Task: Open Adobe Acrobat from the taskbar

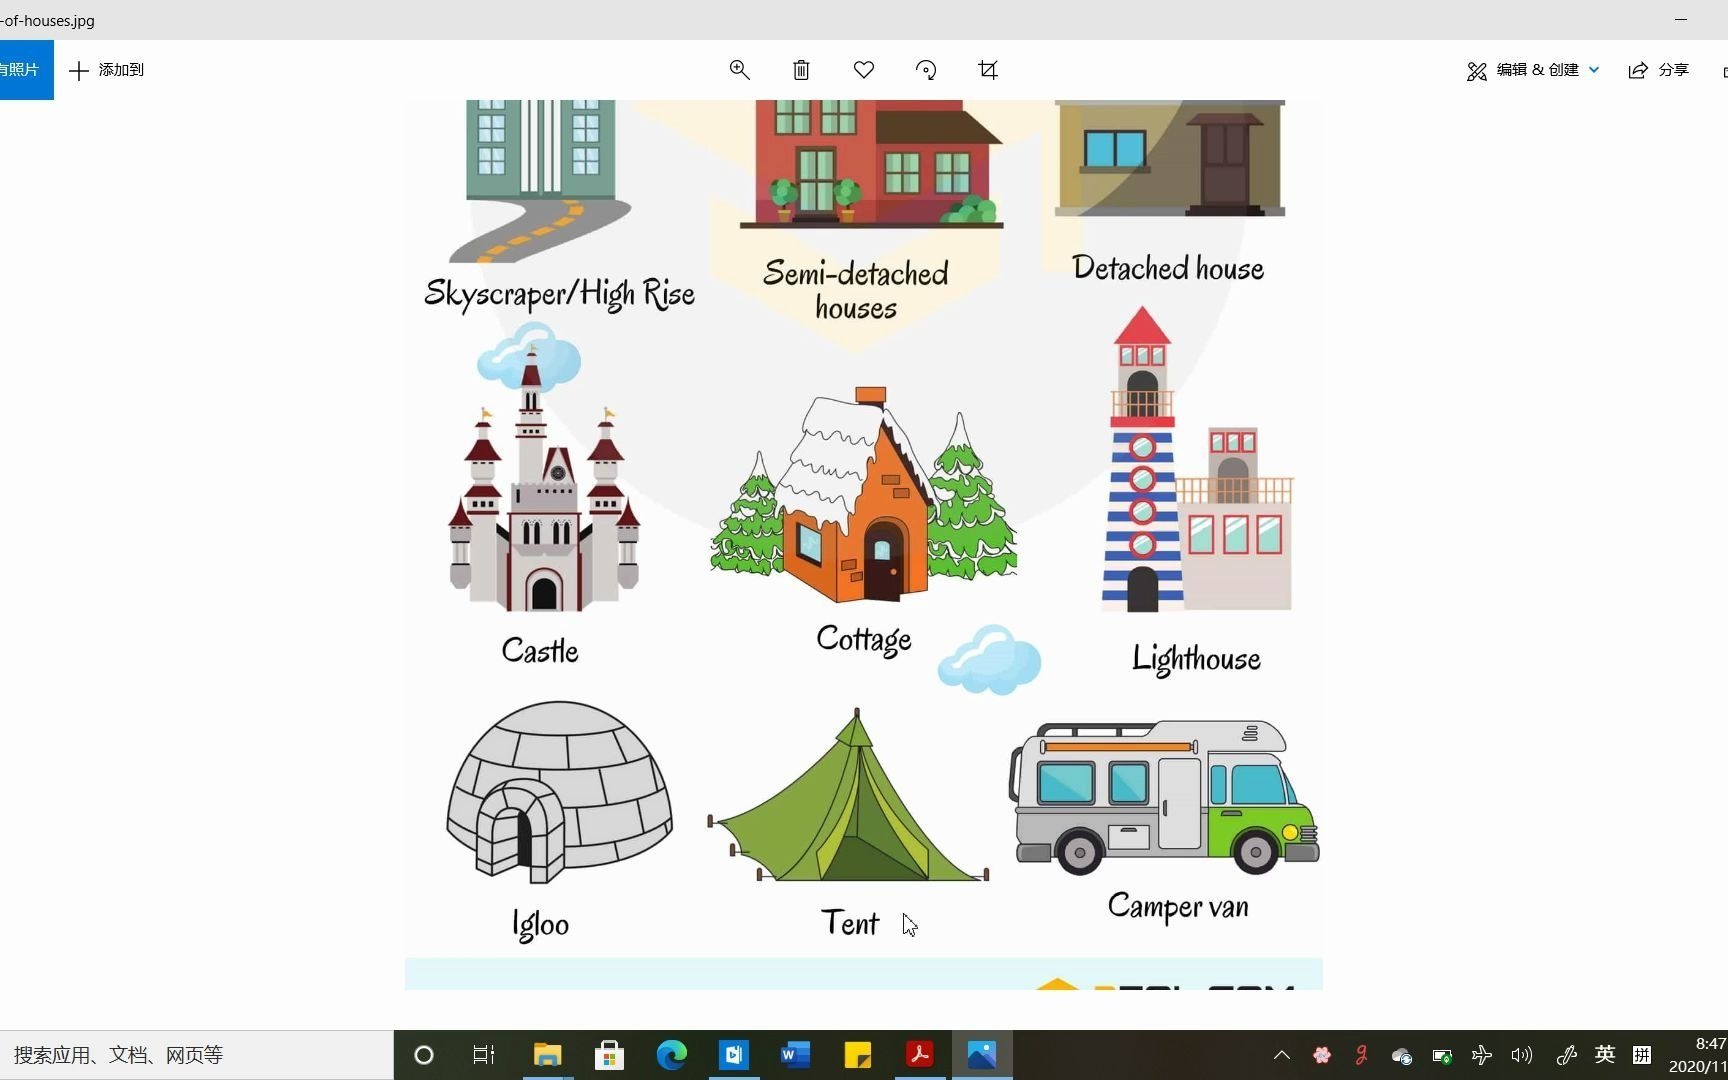Action: point(919,1055)
